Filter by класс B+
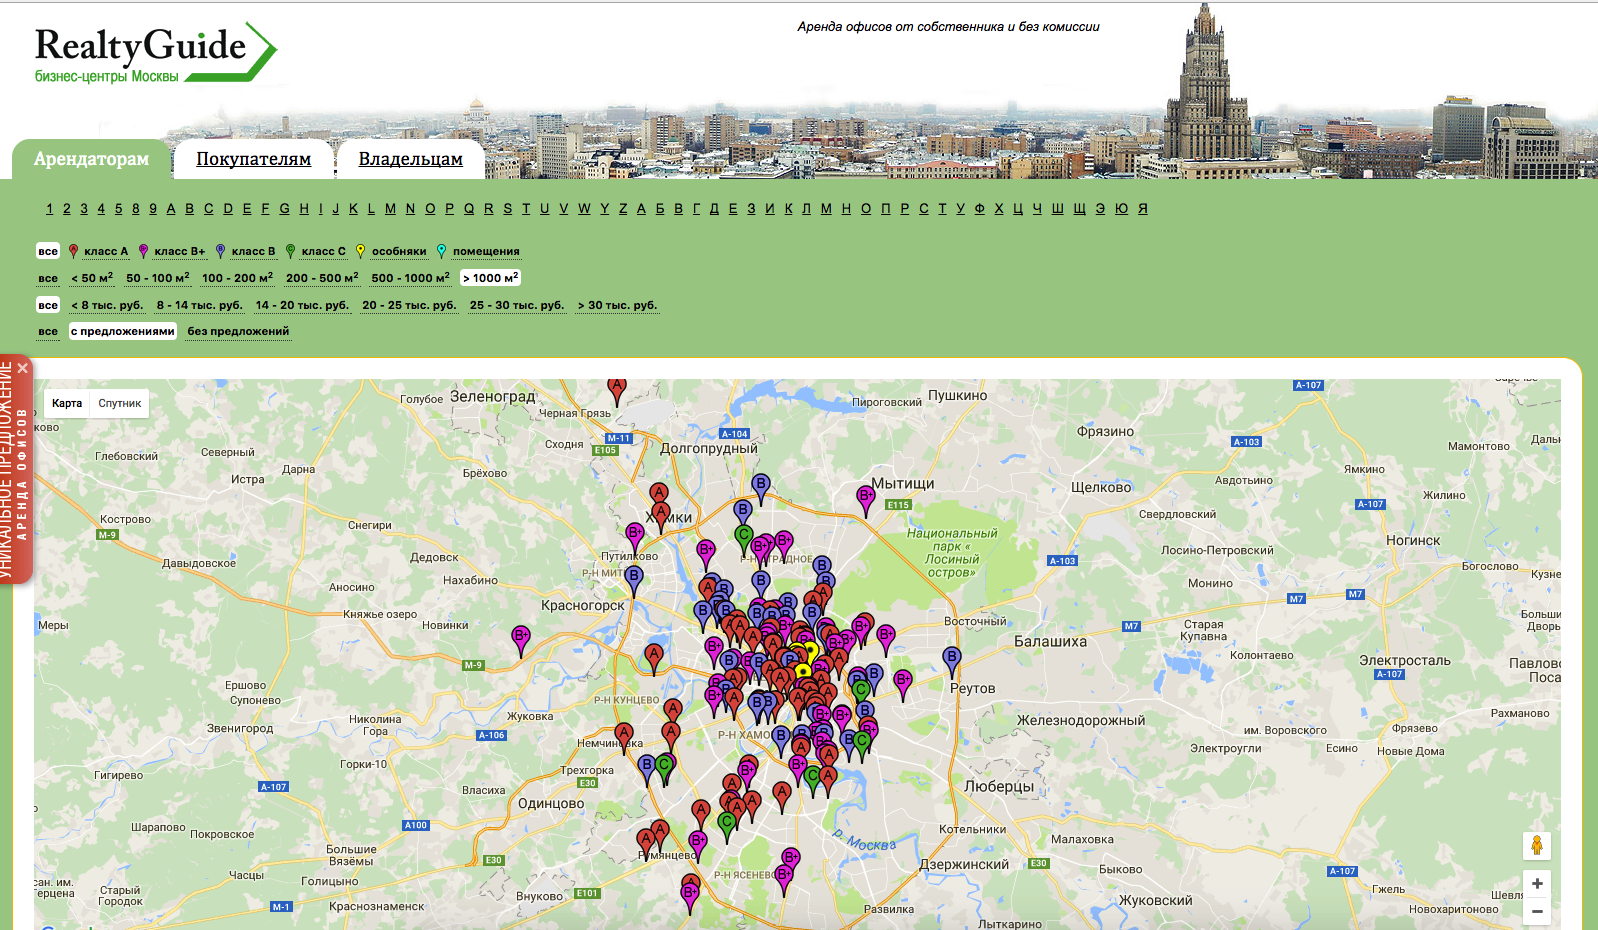1598x930 pixels. pyautogui.click(x=179, y=252)
